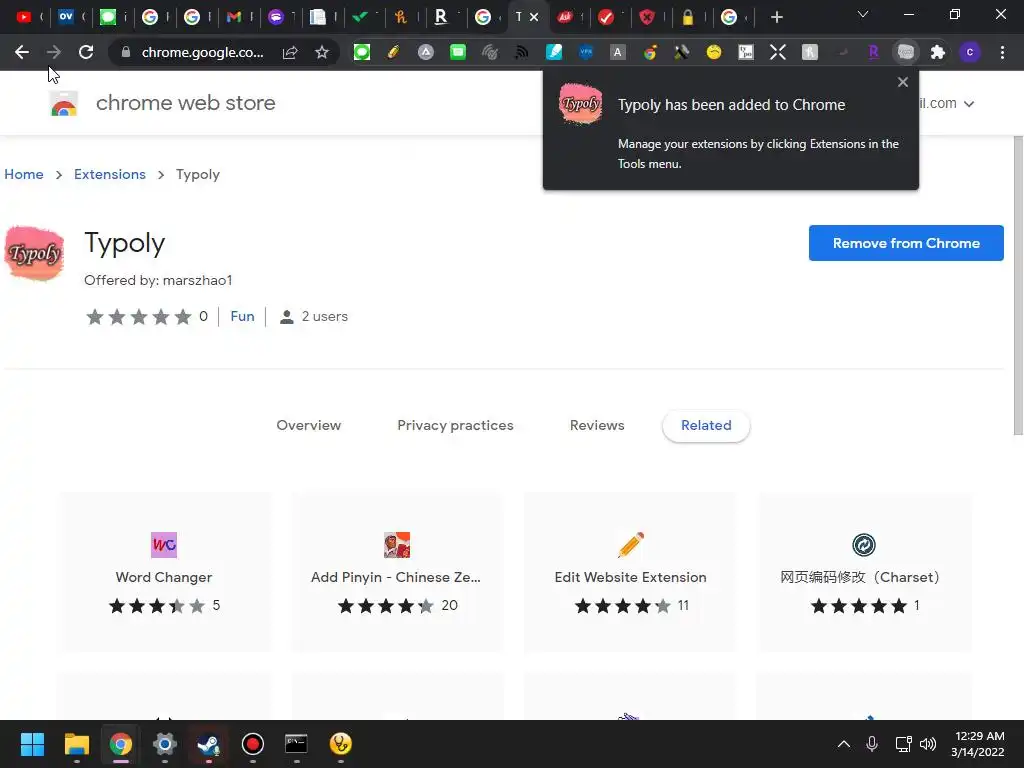Open the Edit Website Extension card
The height and width of the screenshot is (768, 1024).
tap(630, 572)
